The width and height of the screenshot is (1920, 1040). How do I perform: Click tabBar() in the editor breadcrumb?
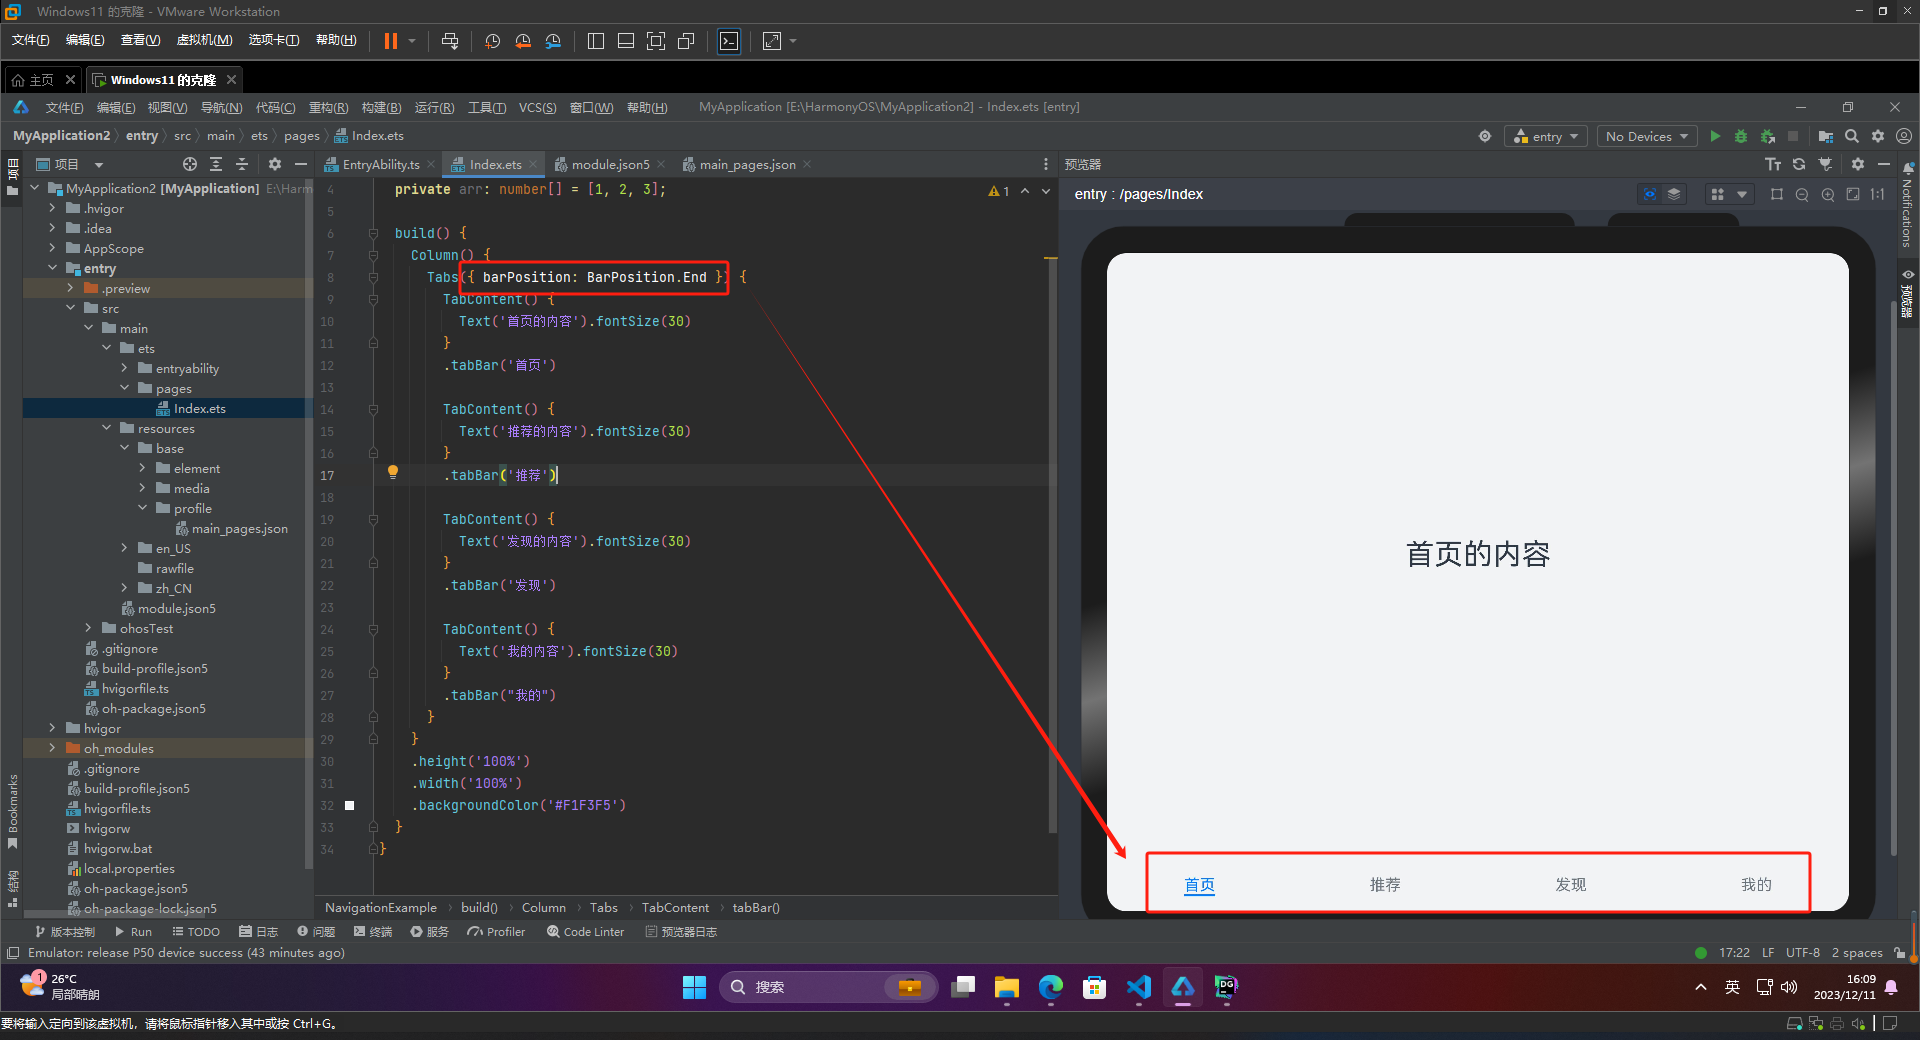click(x=756, y=907)
